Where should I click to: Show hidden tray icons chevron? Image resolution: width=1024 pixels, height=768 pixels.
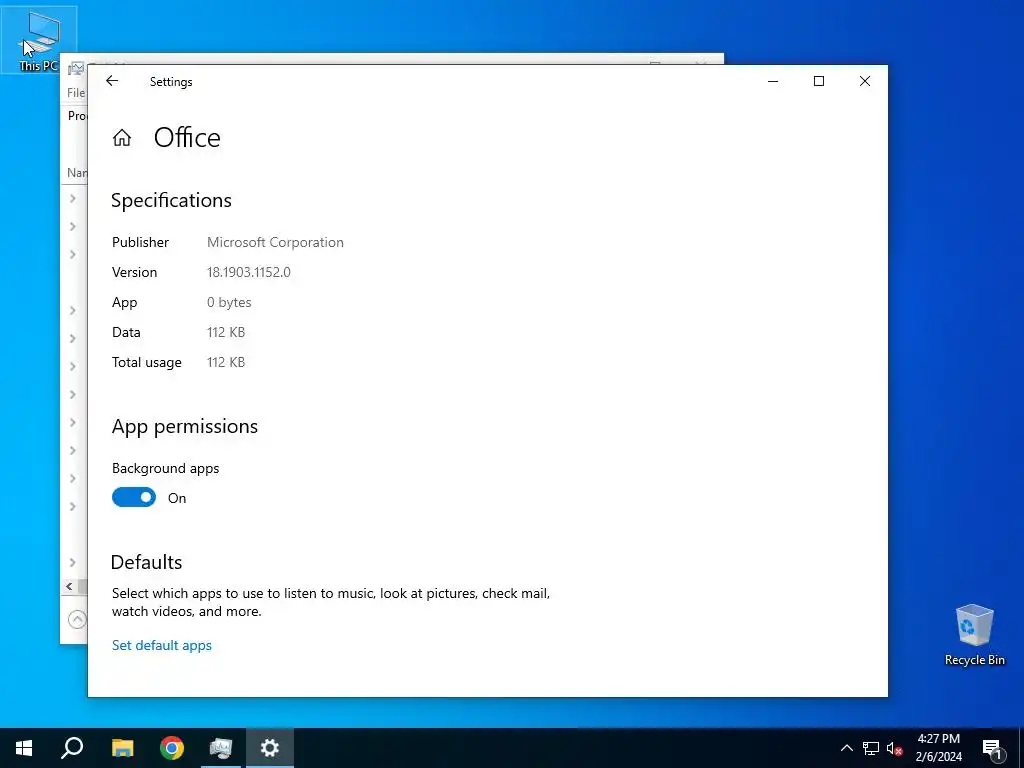pyautogui.click(x=846, y=748)
